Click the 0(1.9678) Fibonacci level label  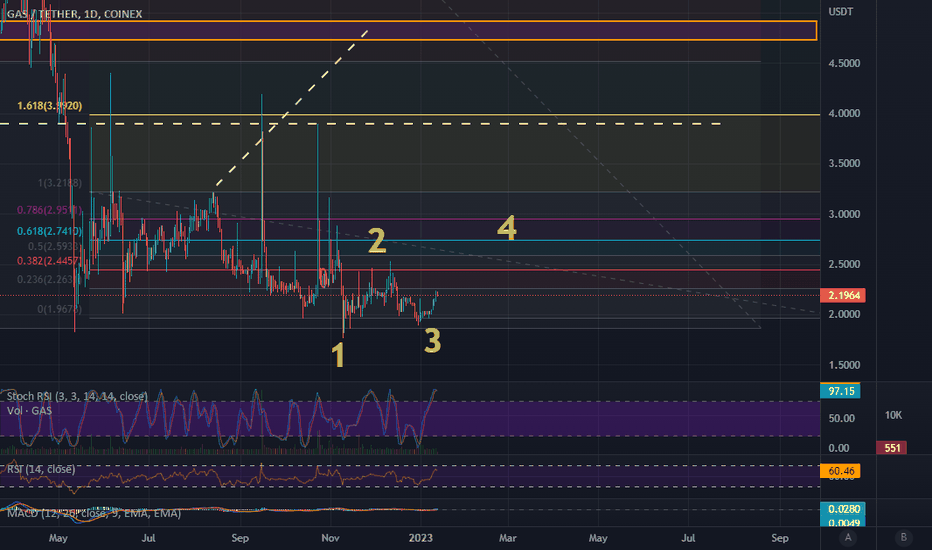(59, 309)
